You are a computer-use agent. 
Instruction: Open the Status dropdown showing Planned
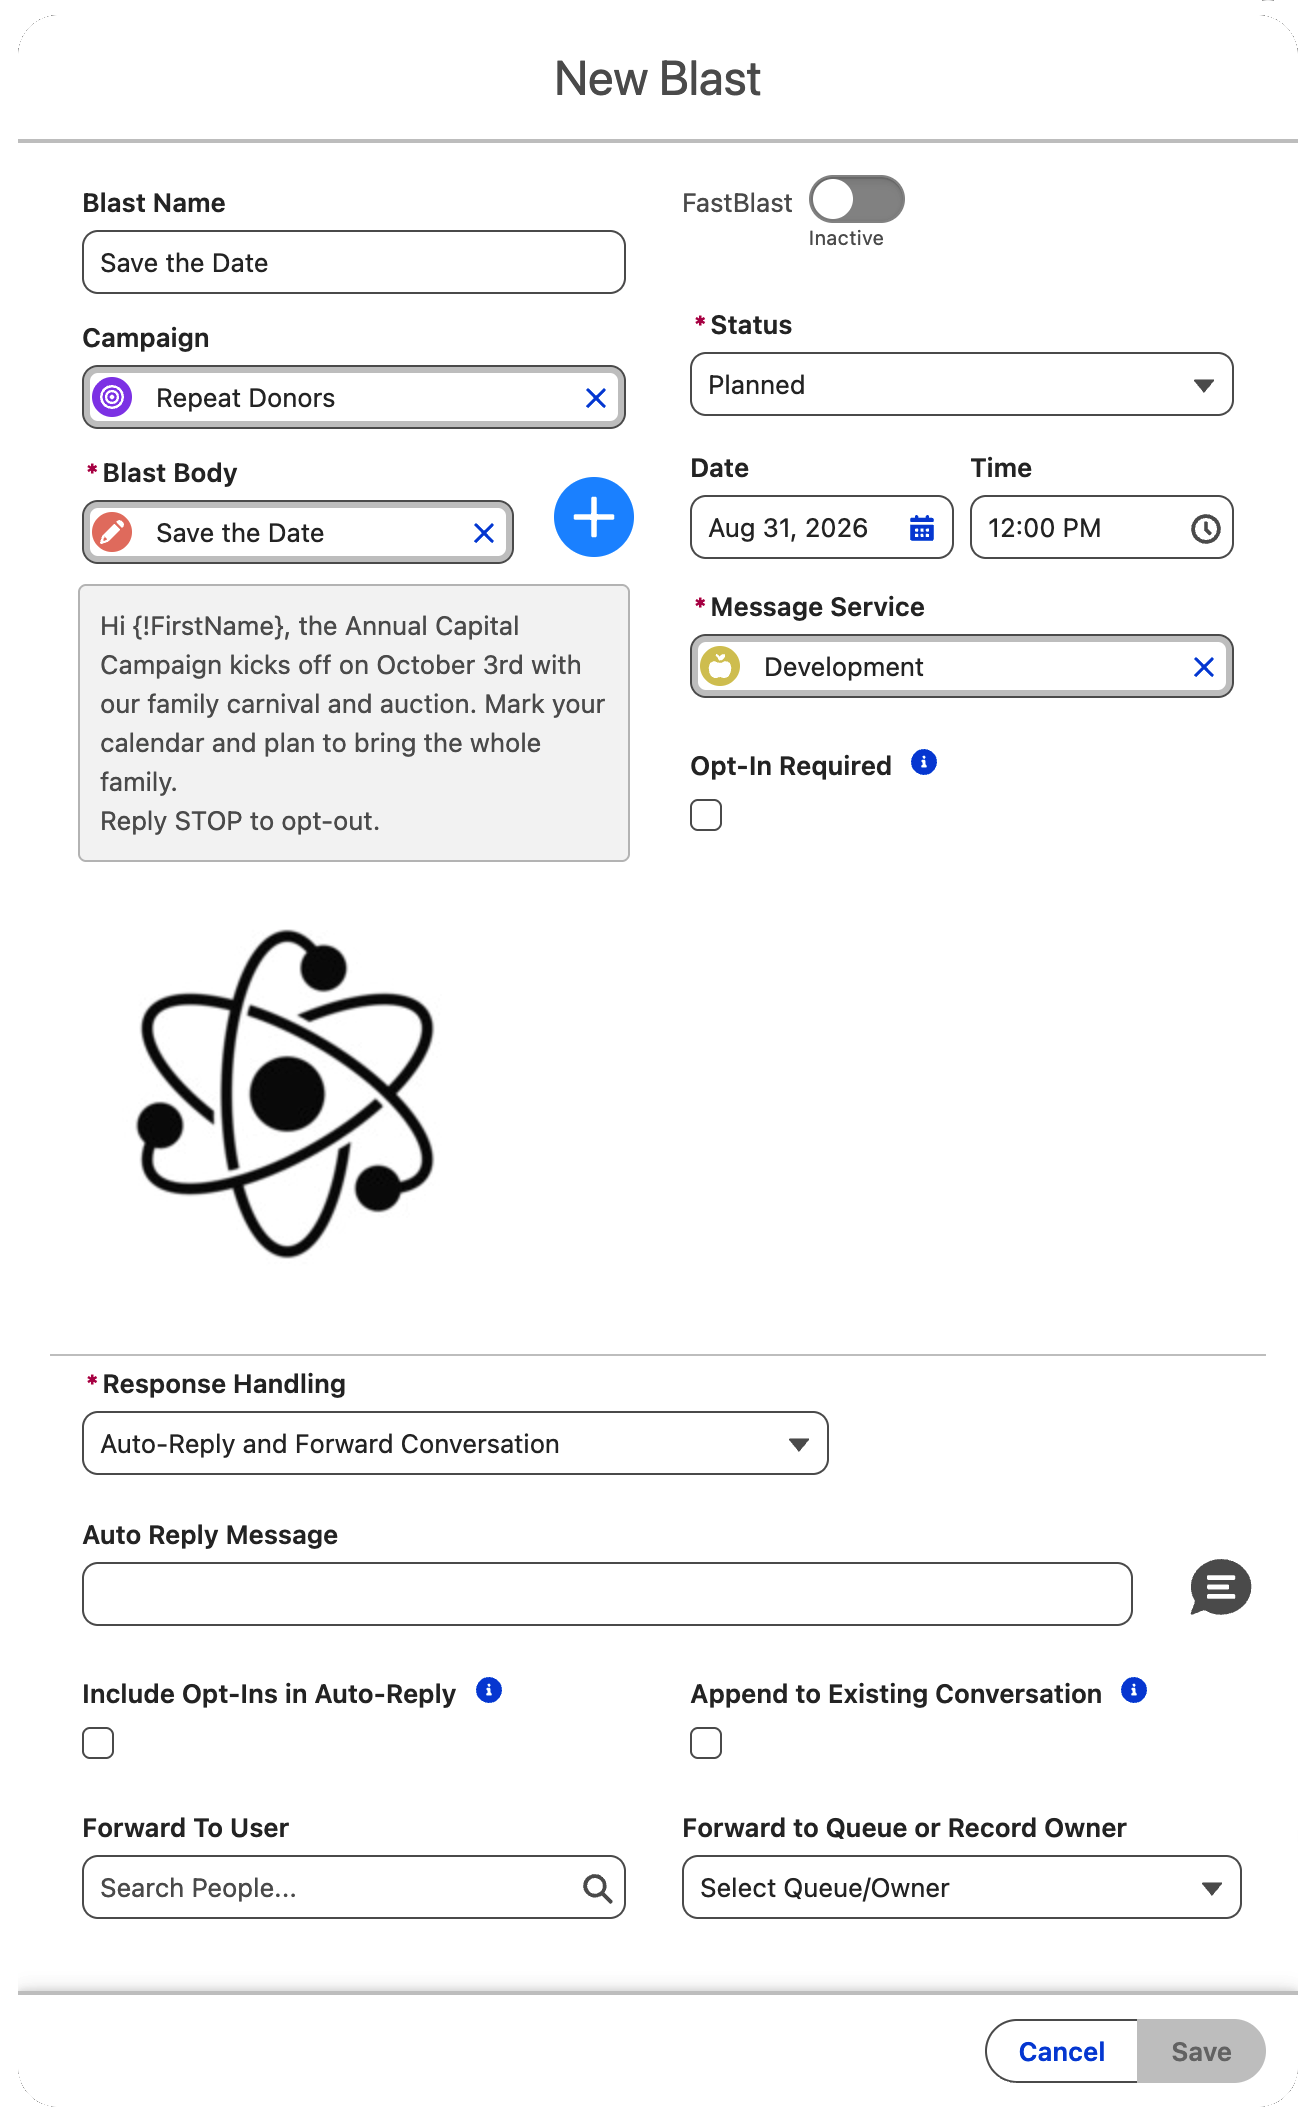coord(962,384)
